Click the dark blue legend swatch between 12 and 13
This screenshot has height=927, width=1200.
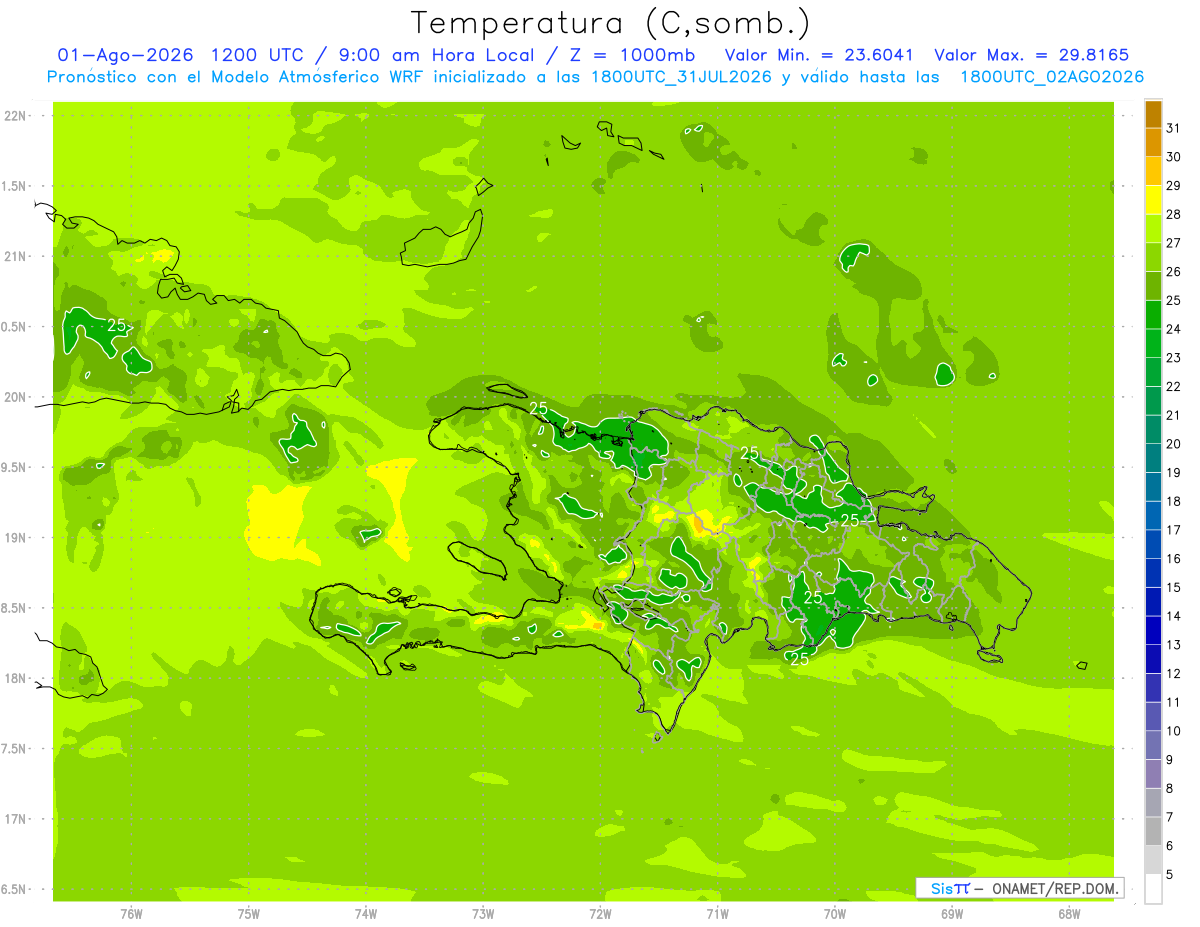tap(1153, 659)
